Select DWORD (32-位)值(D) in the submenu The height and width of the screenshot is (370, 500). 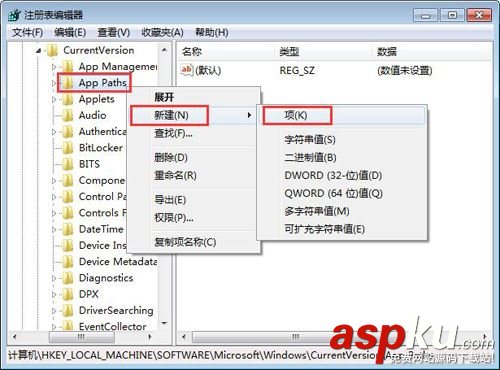[x=342, y=175]
